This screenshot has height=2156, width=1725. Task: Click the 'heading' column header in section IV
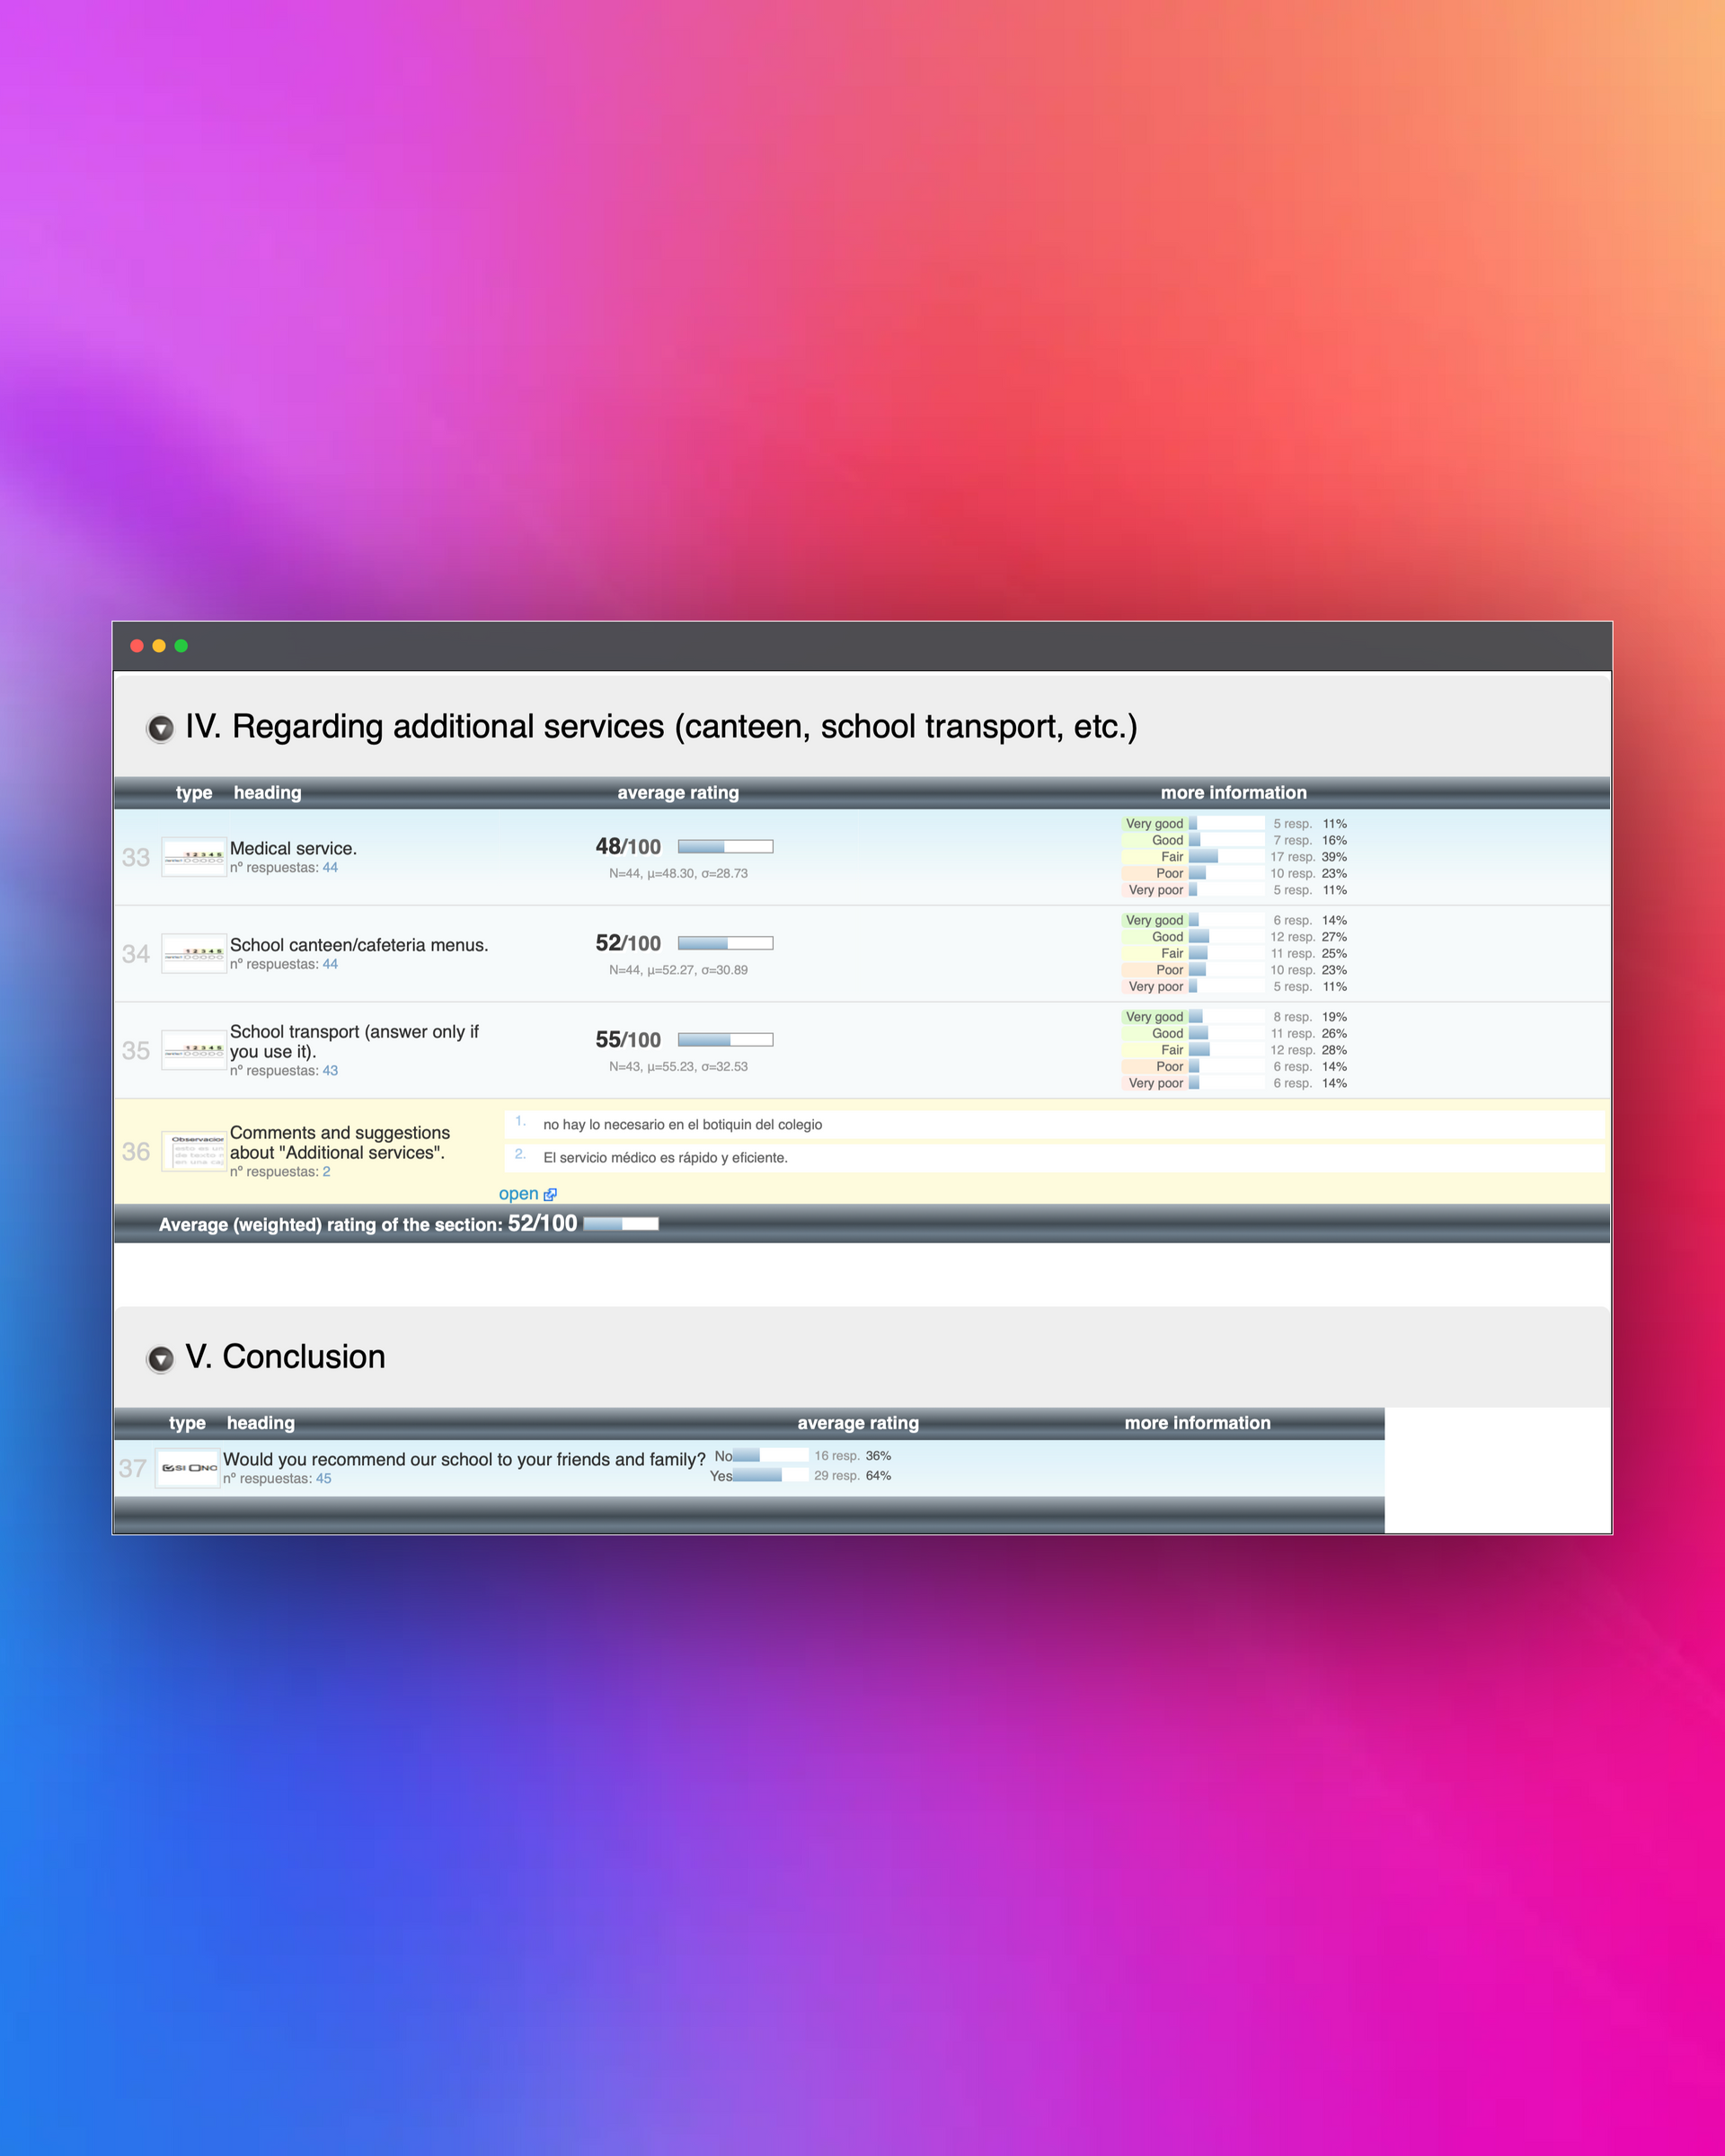[x=267, y=793]
